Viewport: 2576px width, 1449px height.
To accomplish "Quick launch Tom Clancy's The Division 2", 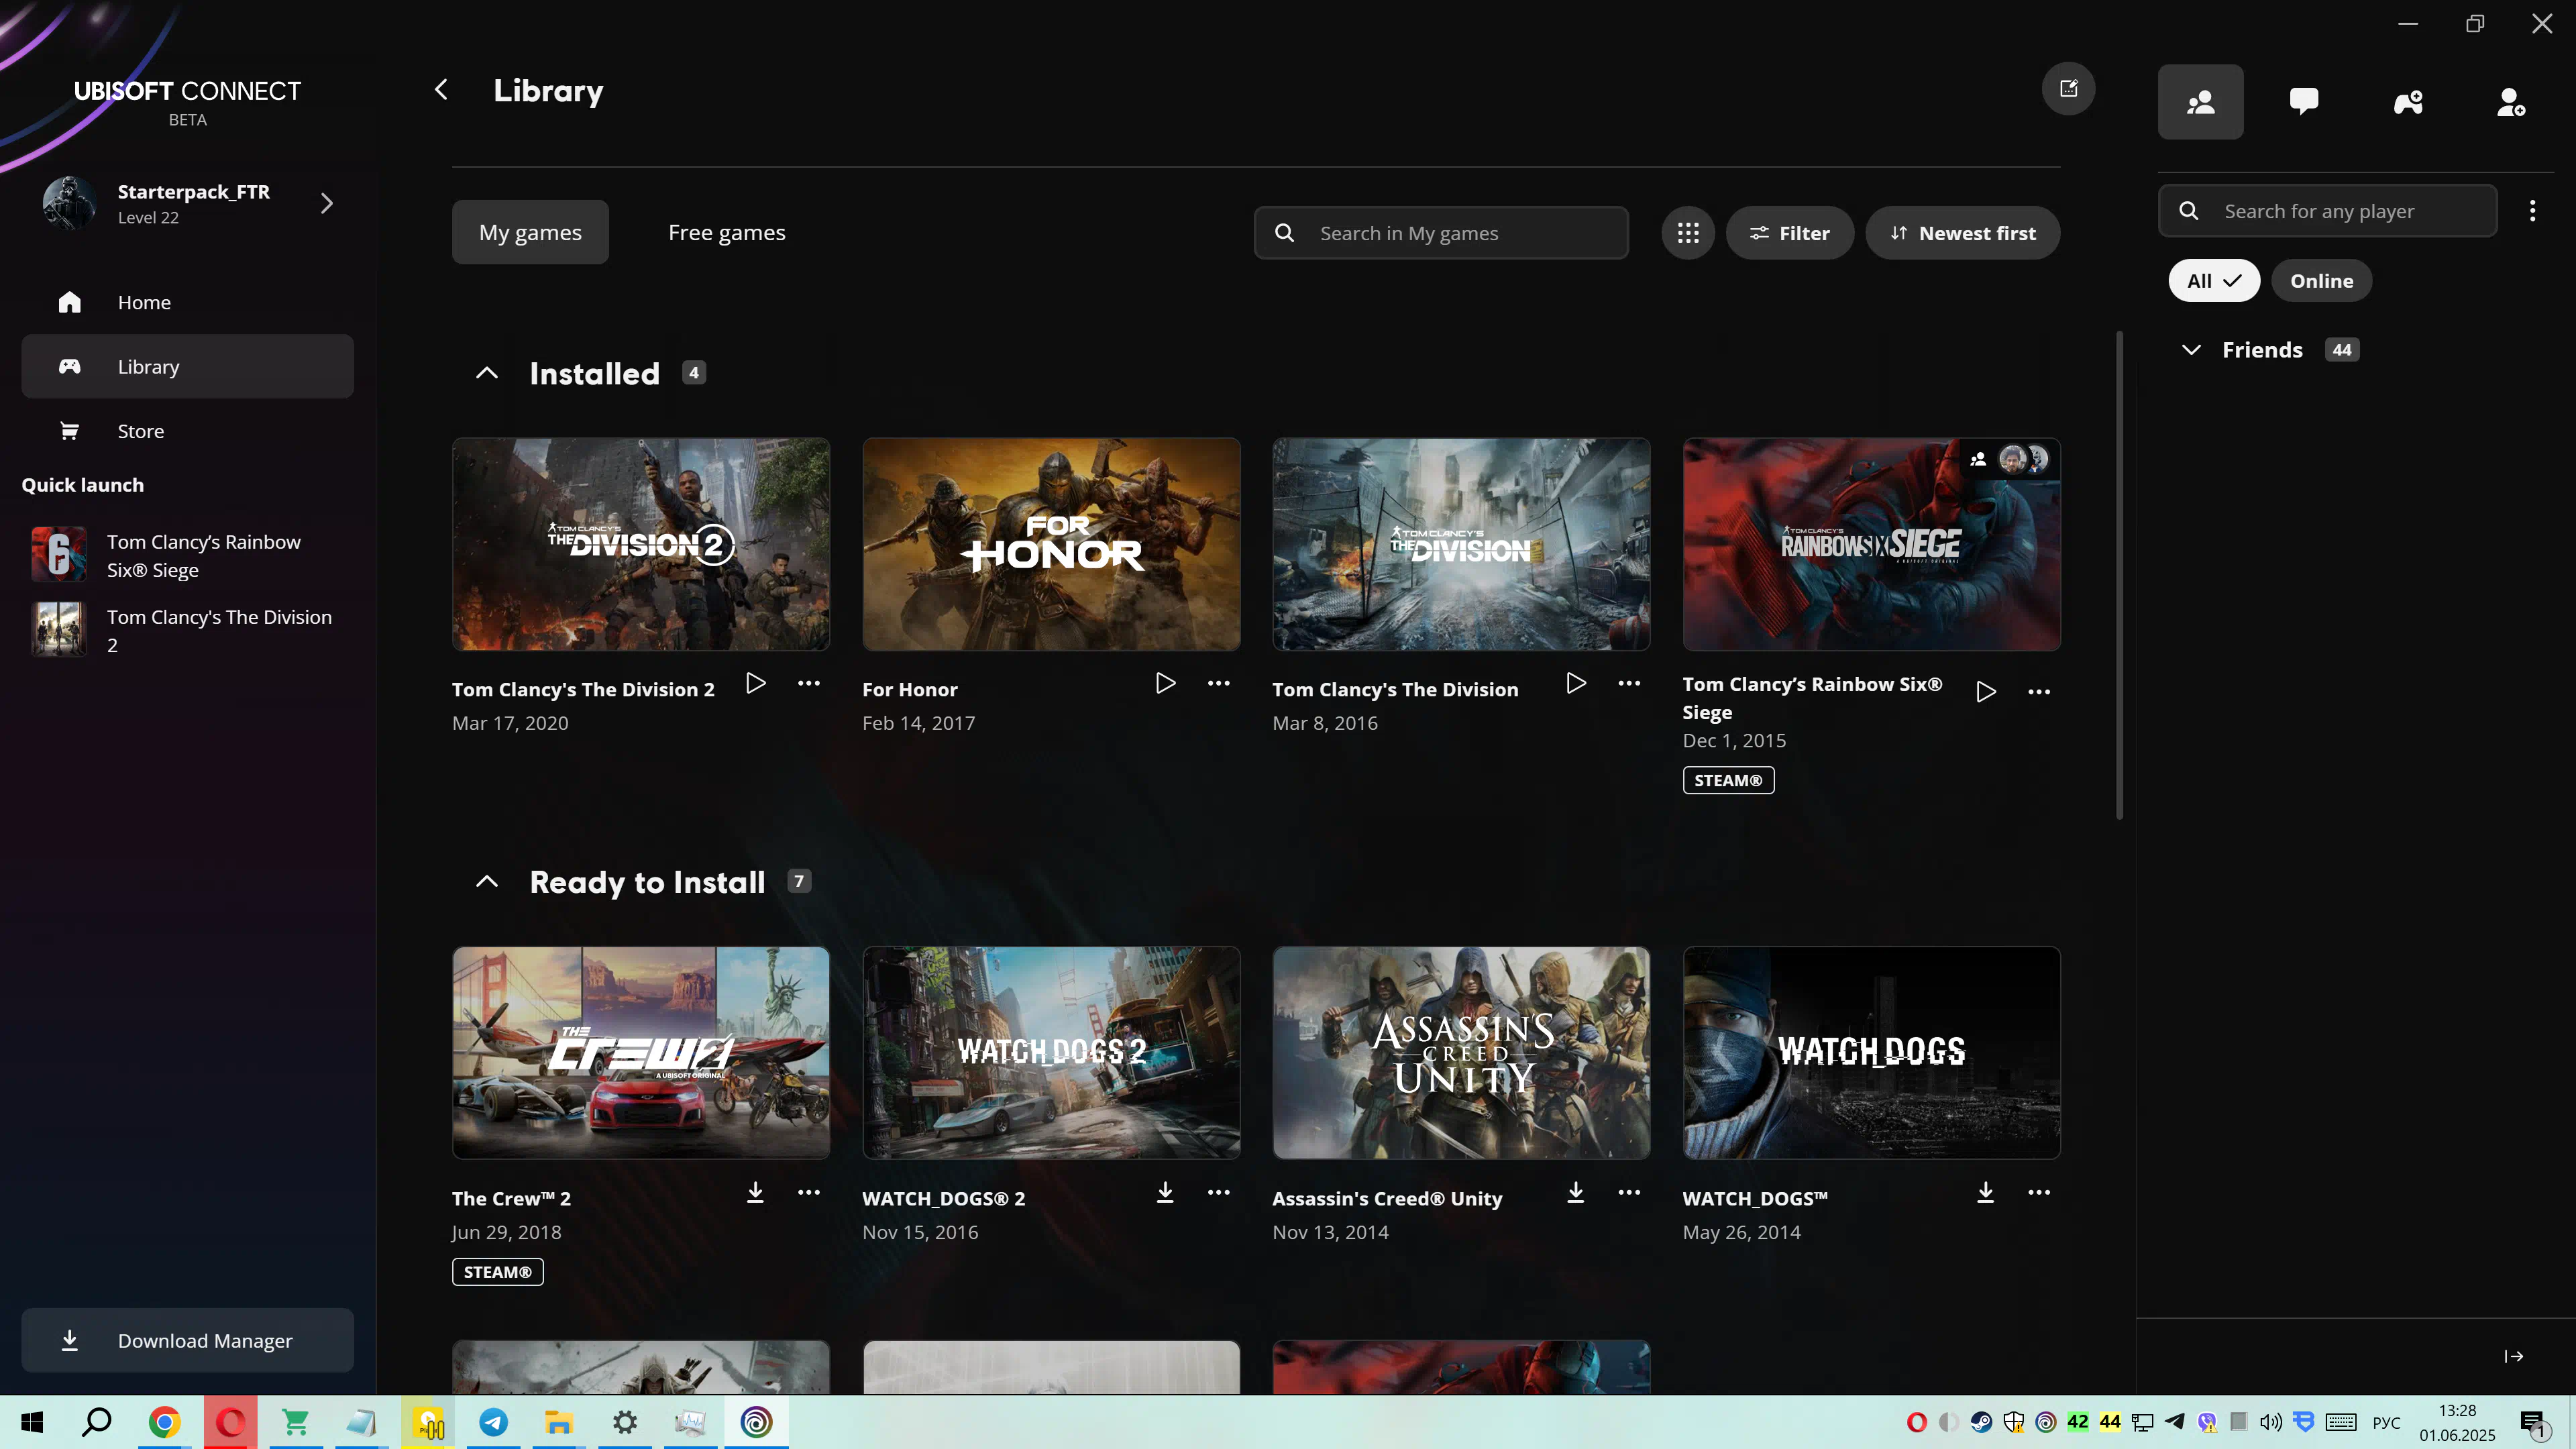I will click(x=188, y=630).
